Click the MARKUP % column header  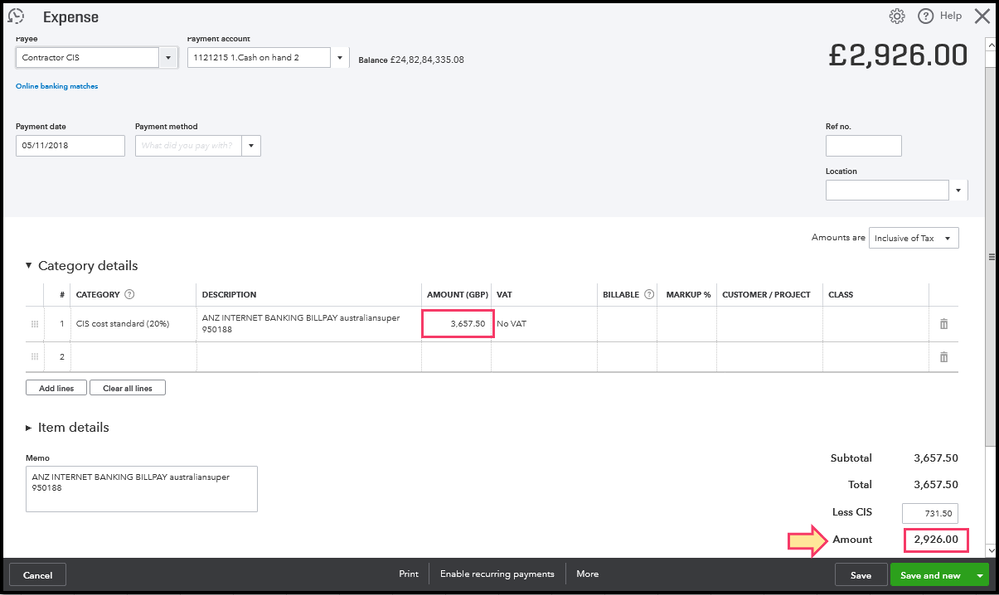click(x=688, y=294)
